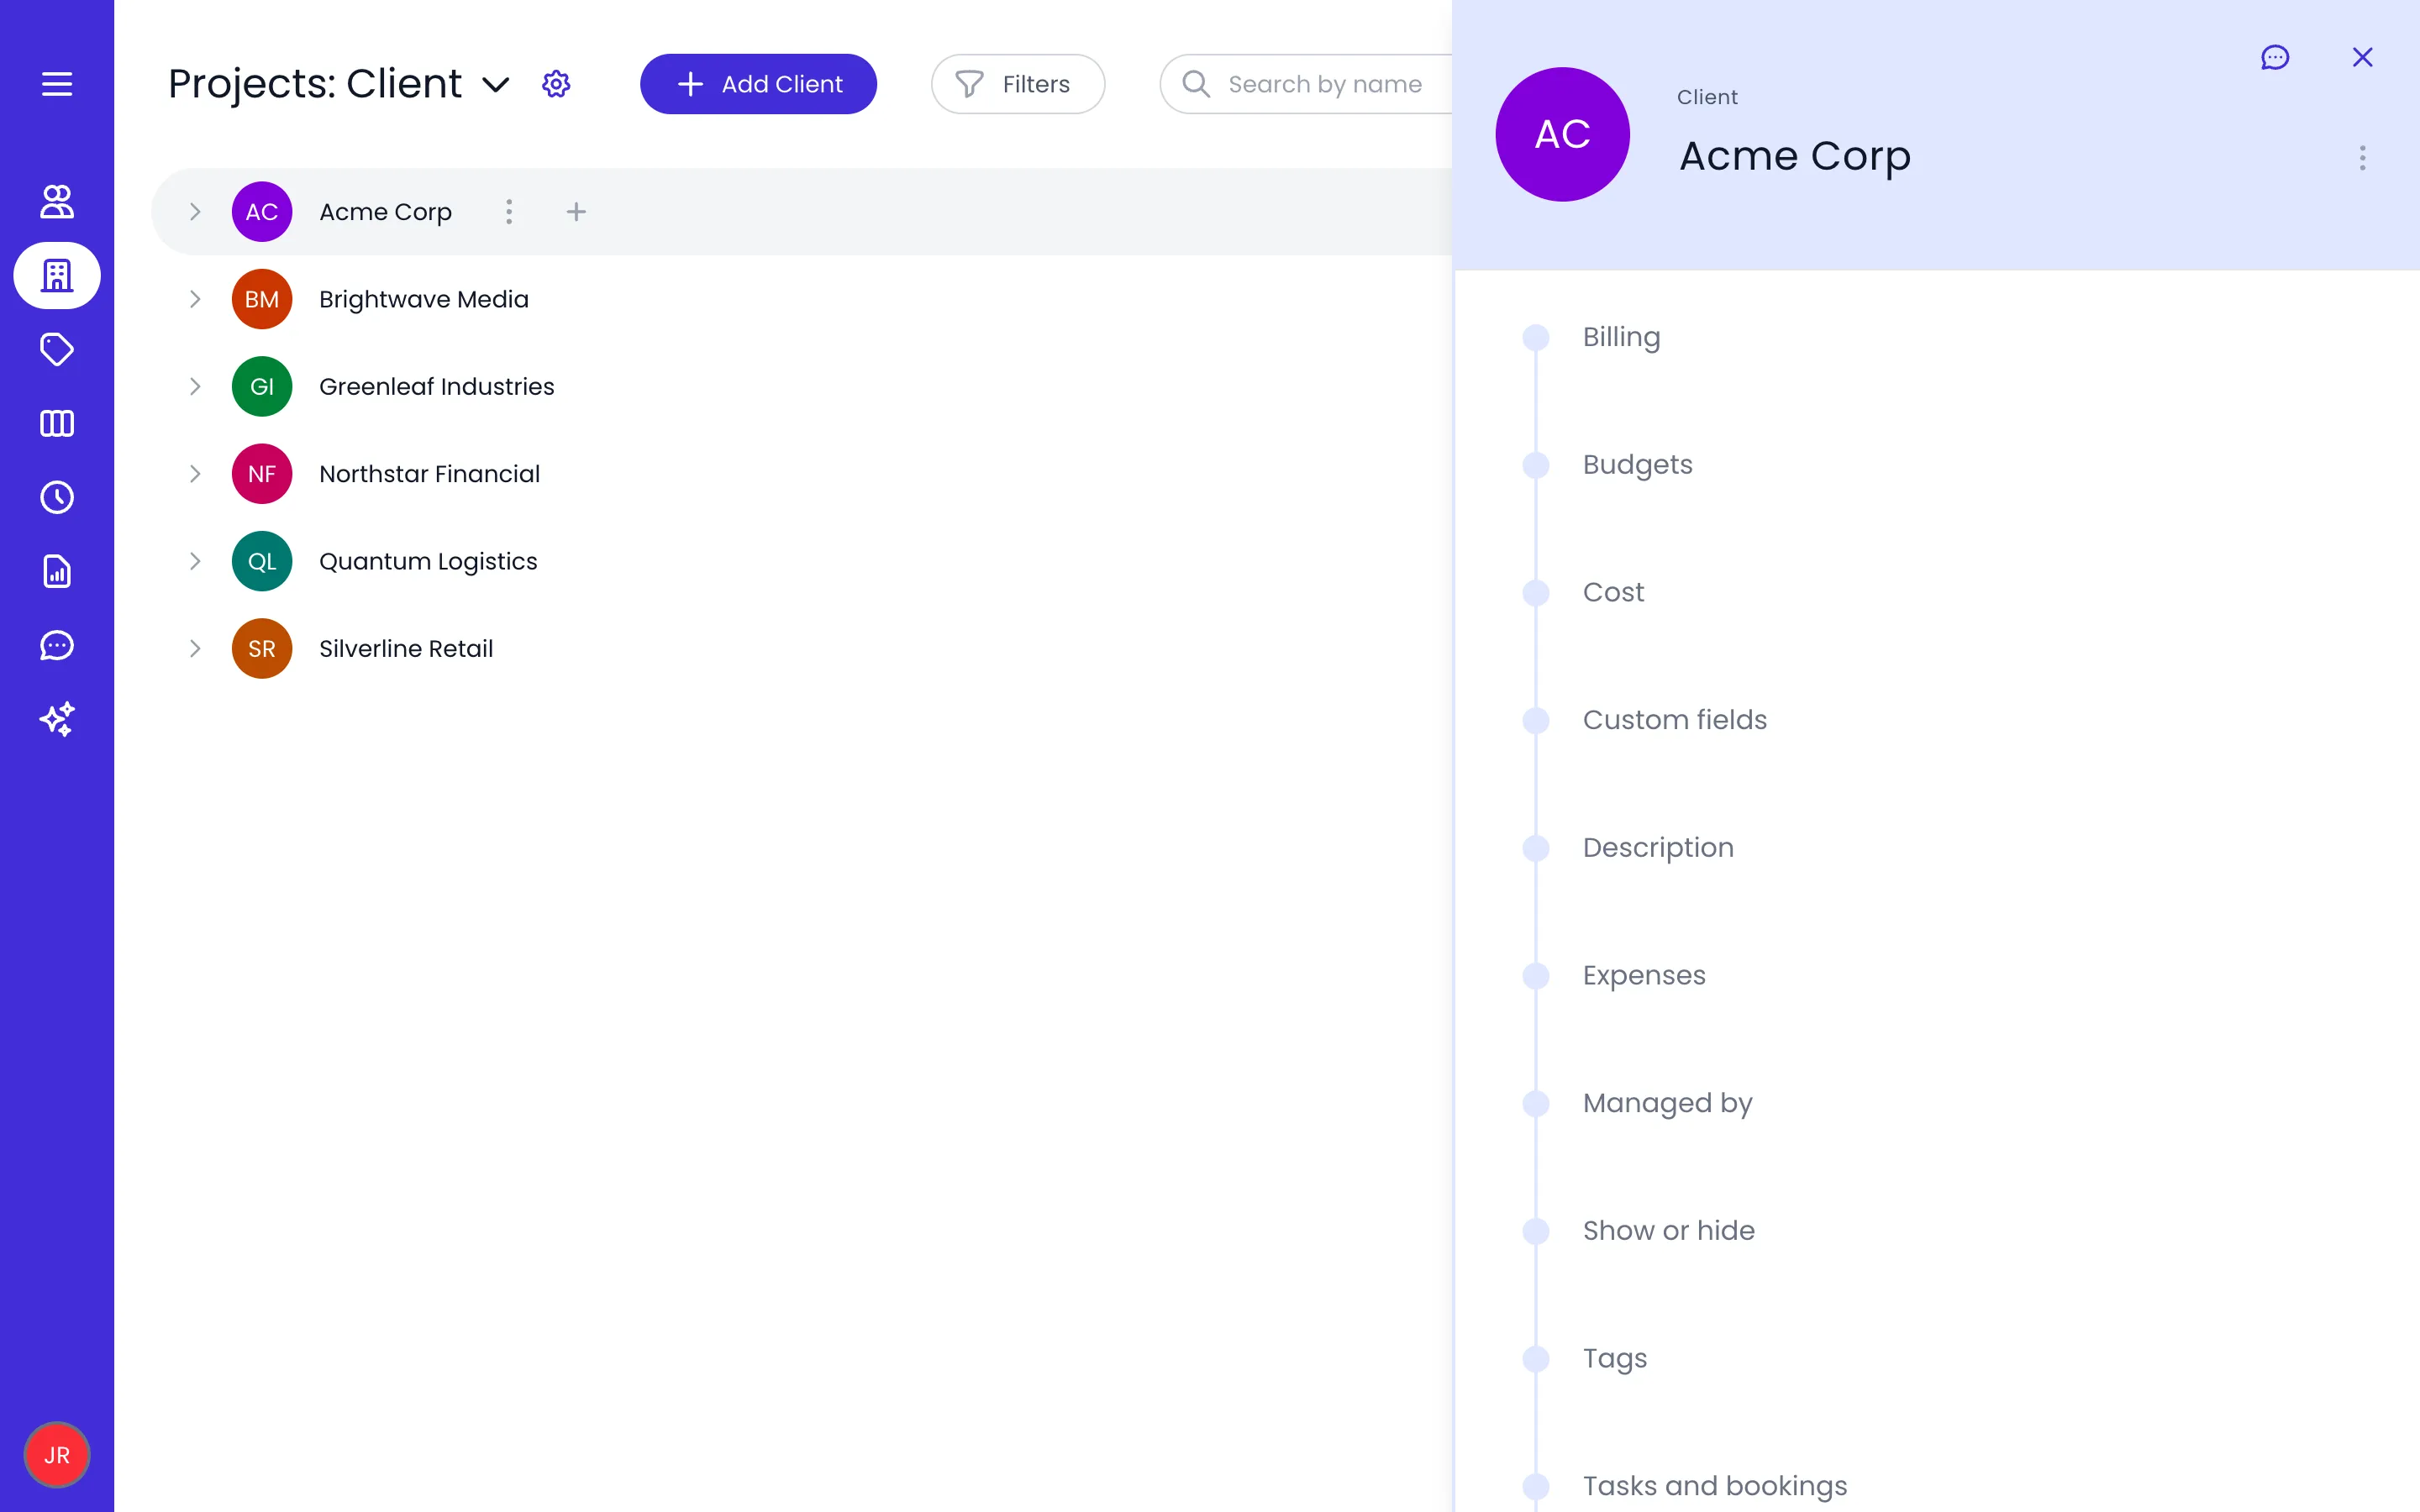Open the board columns icon in sidebar
Image resolution: width=2420 pixels, height=1512 pixels.
[57, 423]
